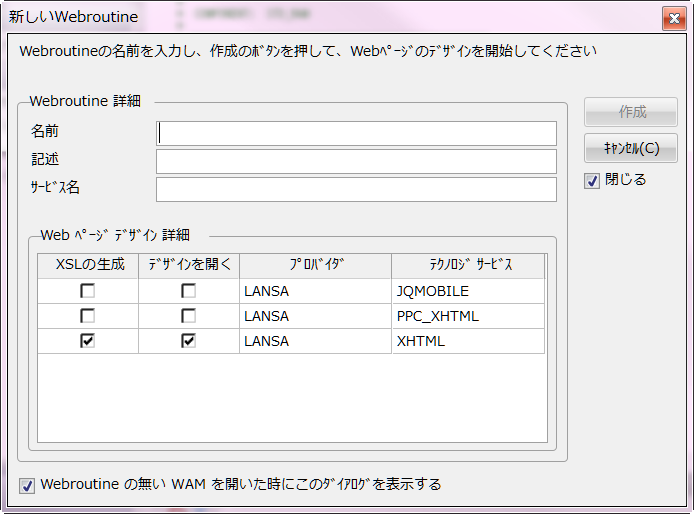Screen dimensions: 694x514
Task: Select the PPC_XHTML technology service cell
Action: [x=468, y=316]
